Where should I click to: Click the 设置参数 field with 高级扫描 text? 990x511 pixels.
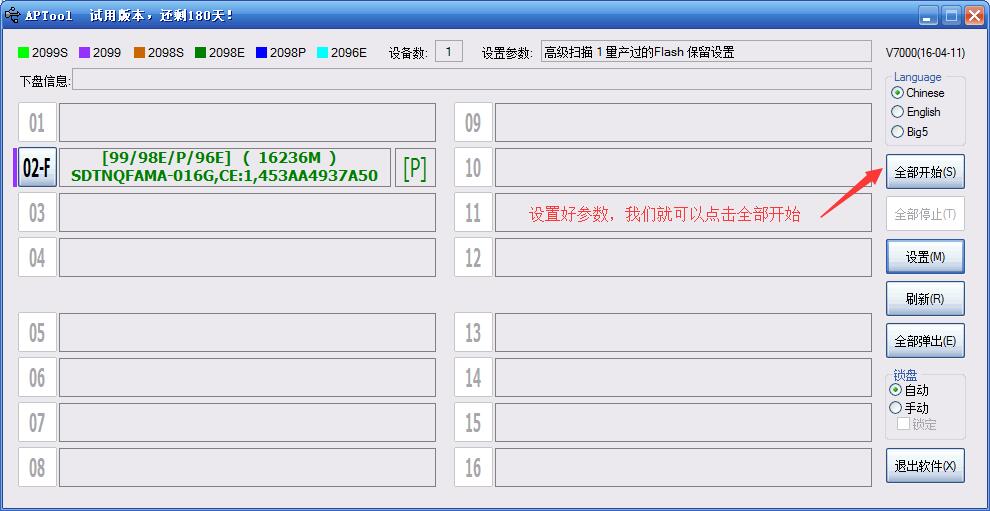[x=706, y=52]
